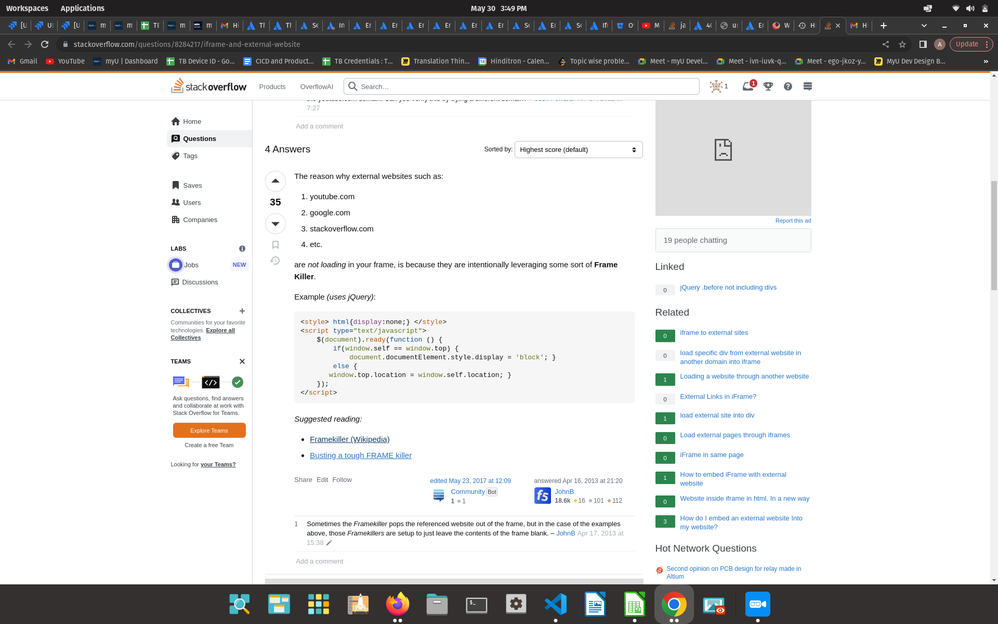Open the Stack Exchange sites menu icon
This screenshot has height=624, width=998.
808,87
